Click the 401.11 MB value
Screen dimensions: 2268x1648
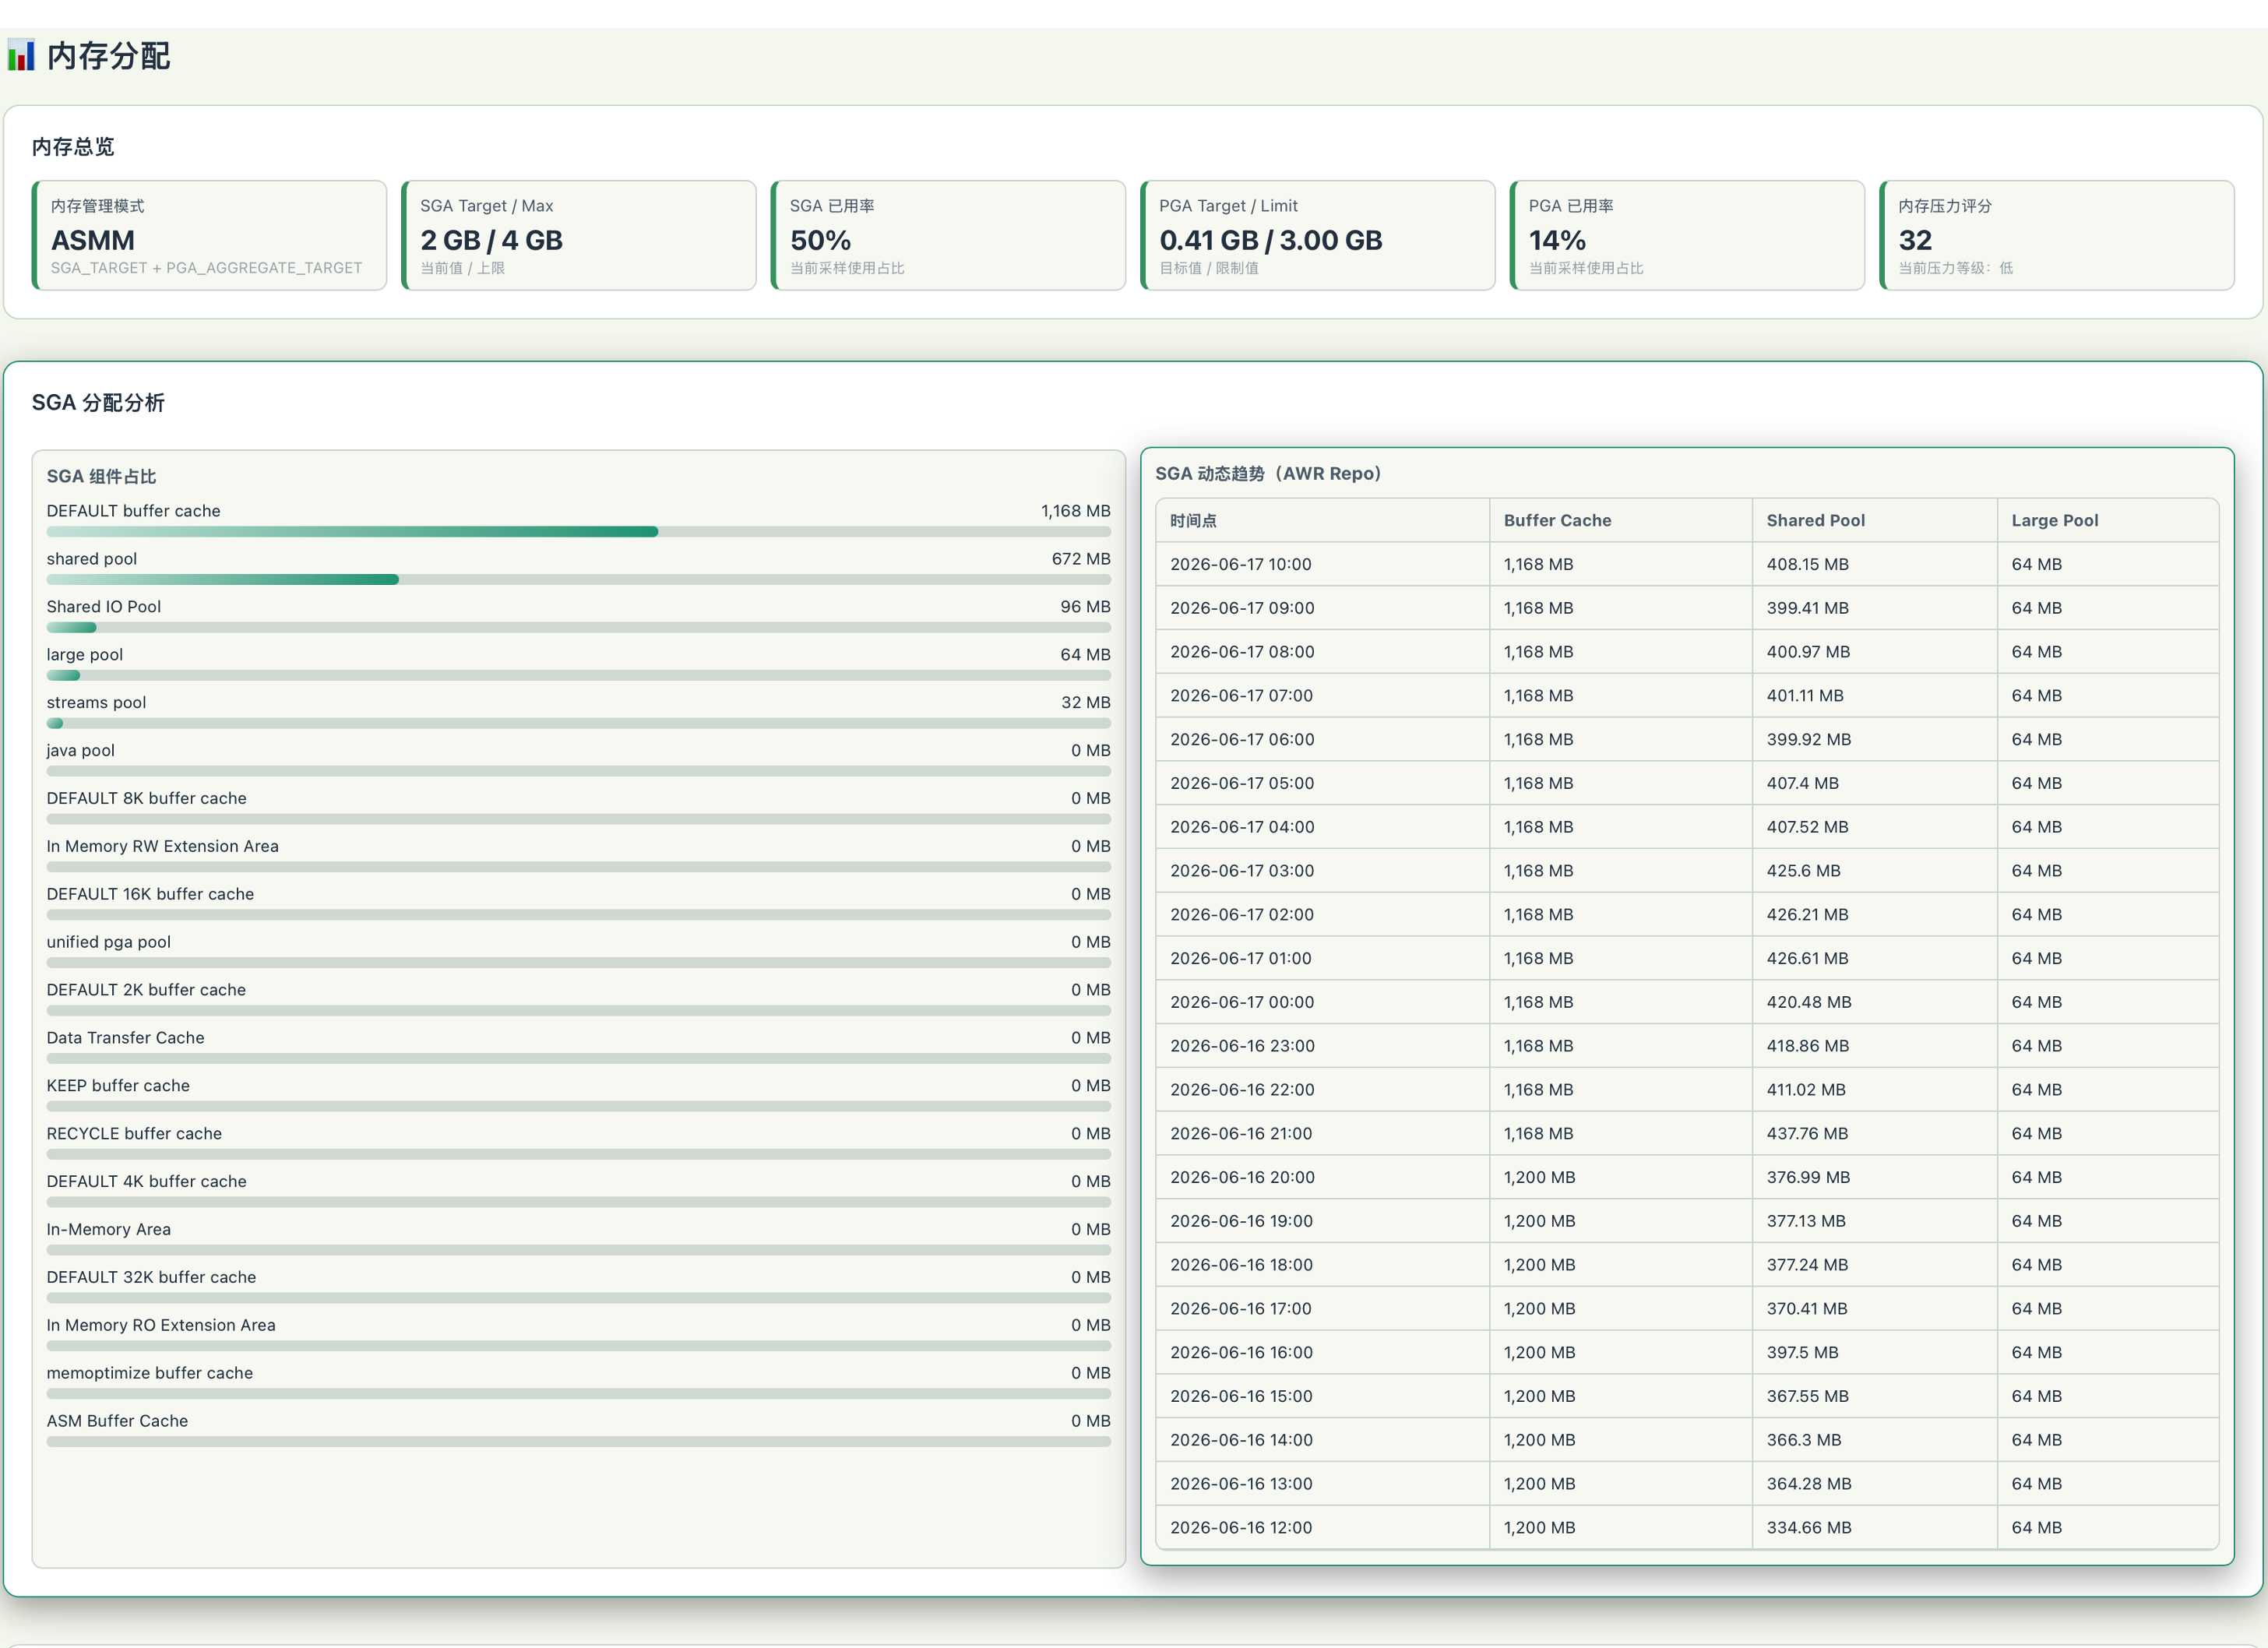(1804, 696)
